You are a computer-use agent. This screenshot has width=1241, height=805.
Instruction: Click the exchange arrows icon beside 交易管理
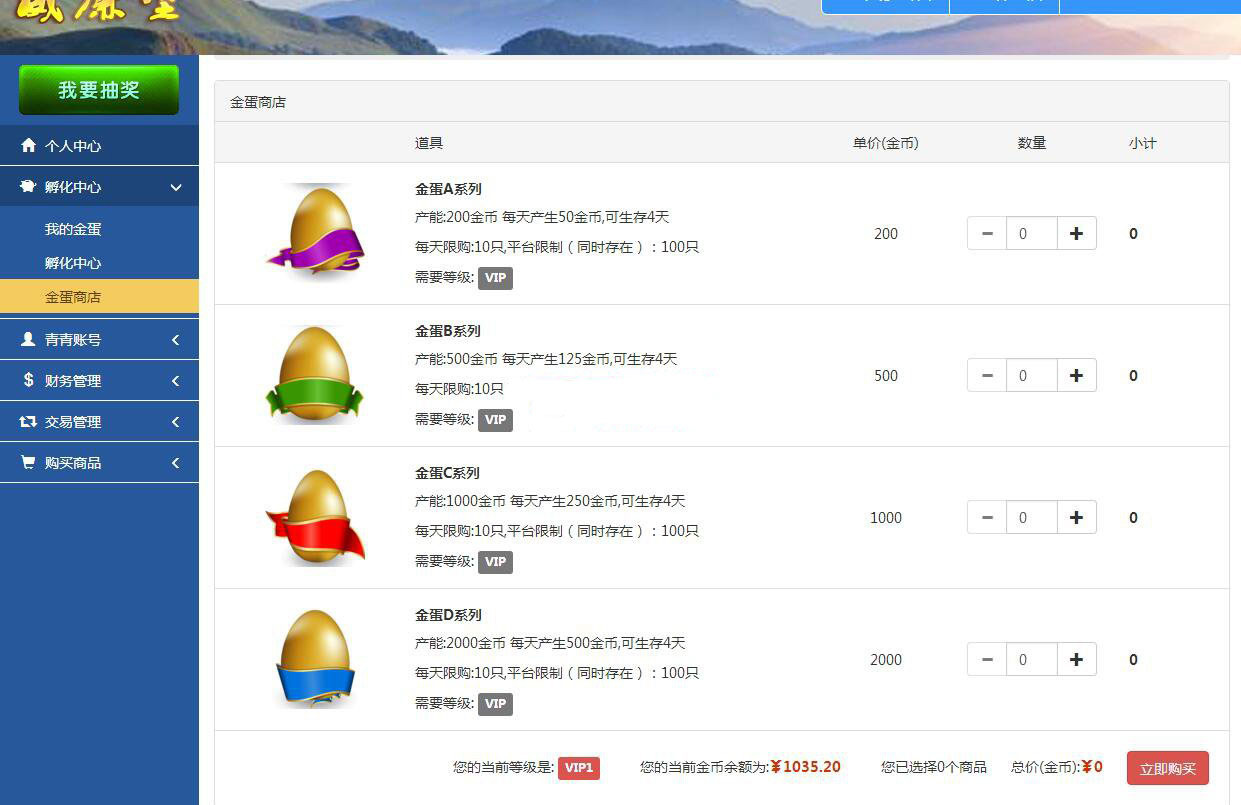point(28,422)
